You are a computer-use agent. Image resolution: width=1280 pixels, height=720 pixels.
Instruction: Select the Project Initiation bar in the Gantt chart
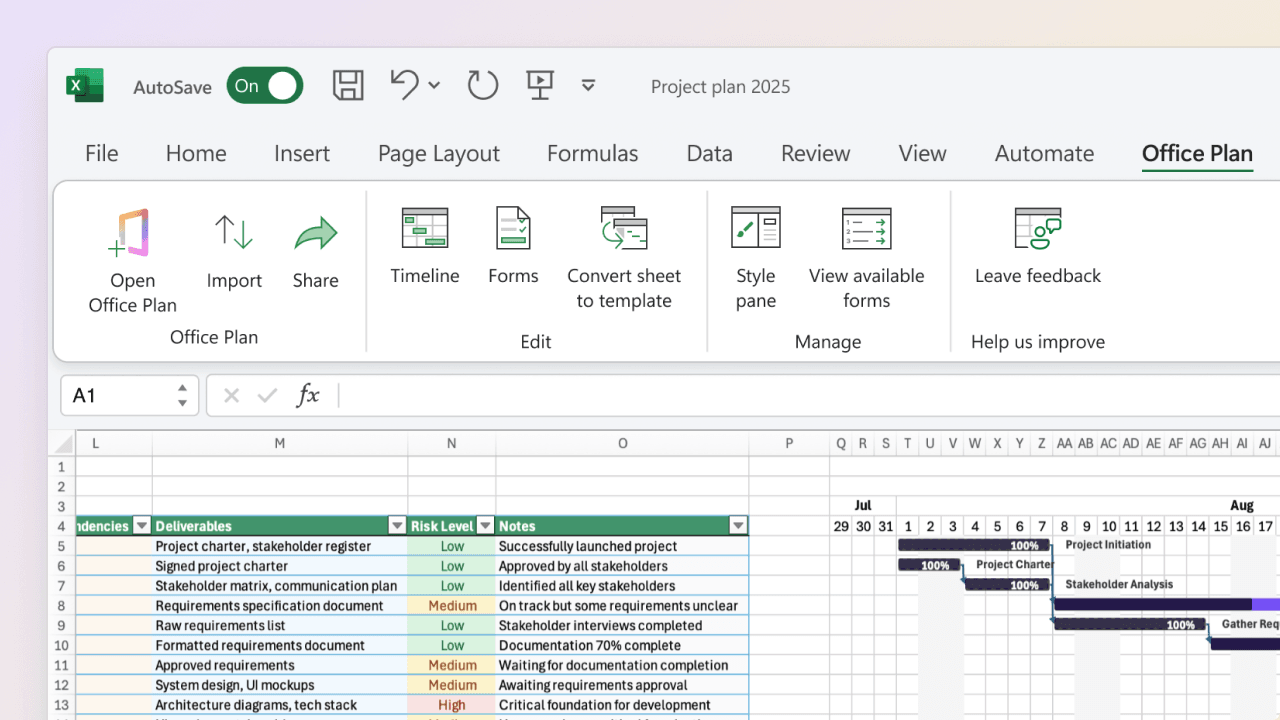point(975,545)
